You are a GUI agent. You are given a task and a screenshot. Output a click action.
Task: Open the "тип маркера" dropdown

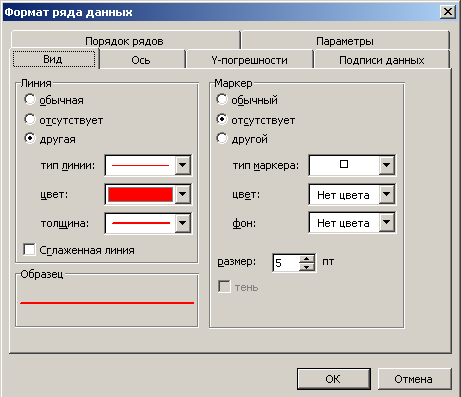[x=387, y=165]
